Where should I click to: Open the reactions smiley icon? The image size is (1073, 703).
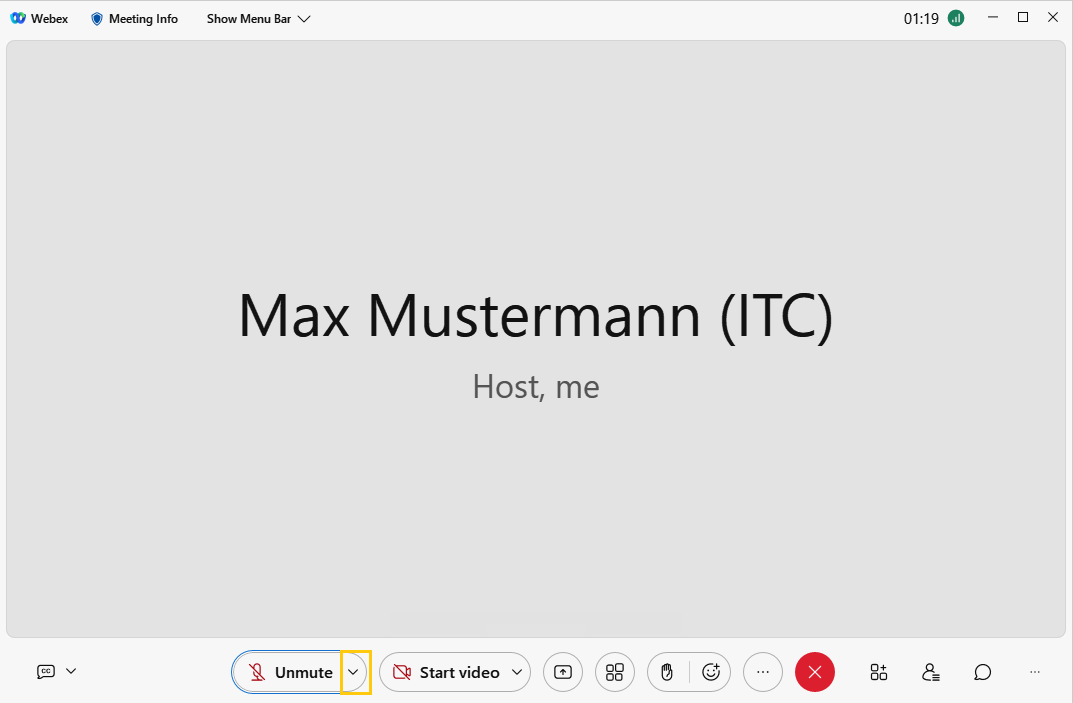(x=711, y=672)
